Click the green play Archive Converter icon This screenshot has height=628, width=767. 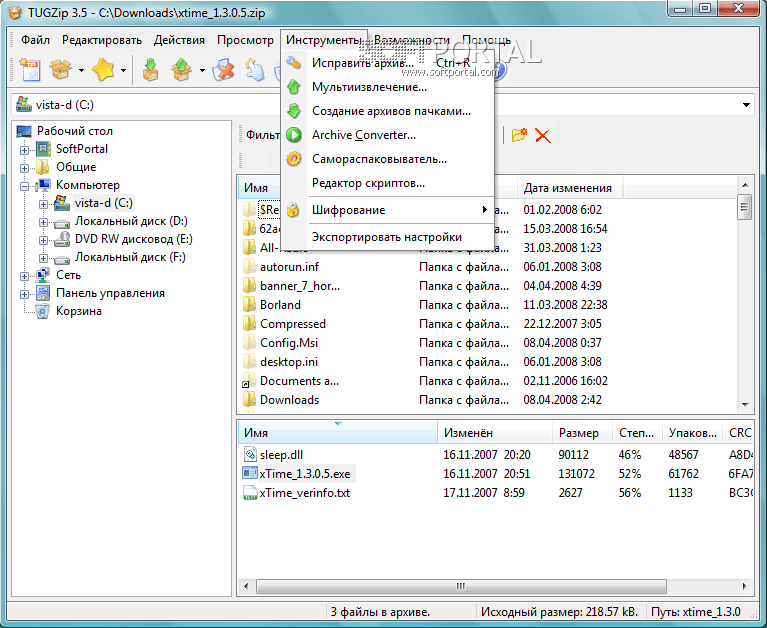tap(293, 135)
